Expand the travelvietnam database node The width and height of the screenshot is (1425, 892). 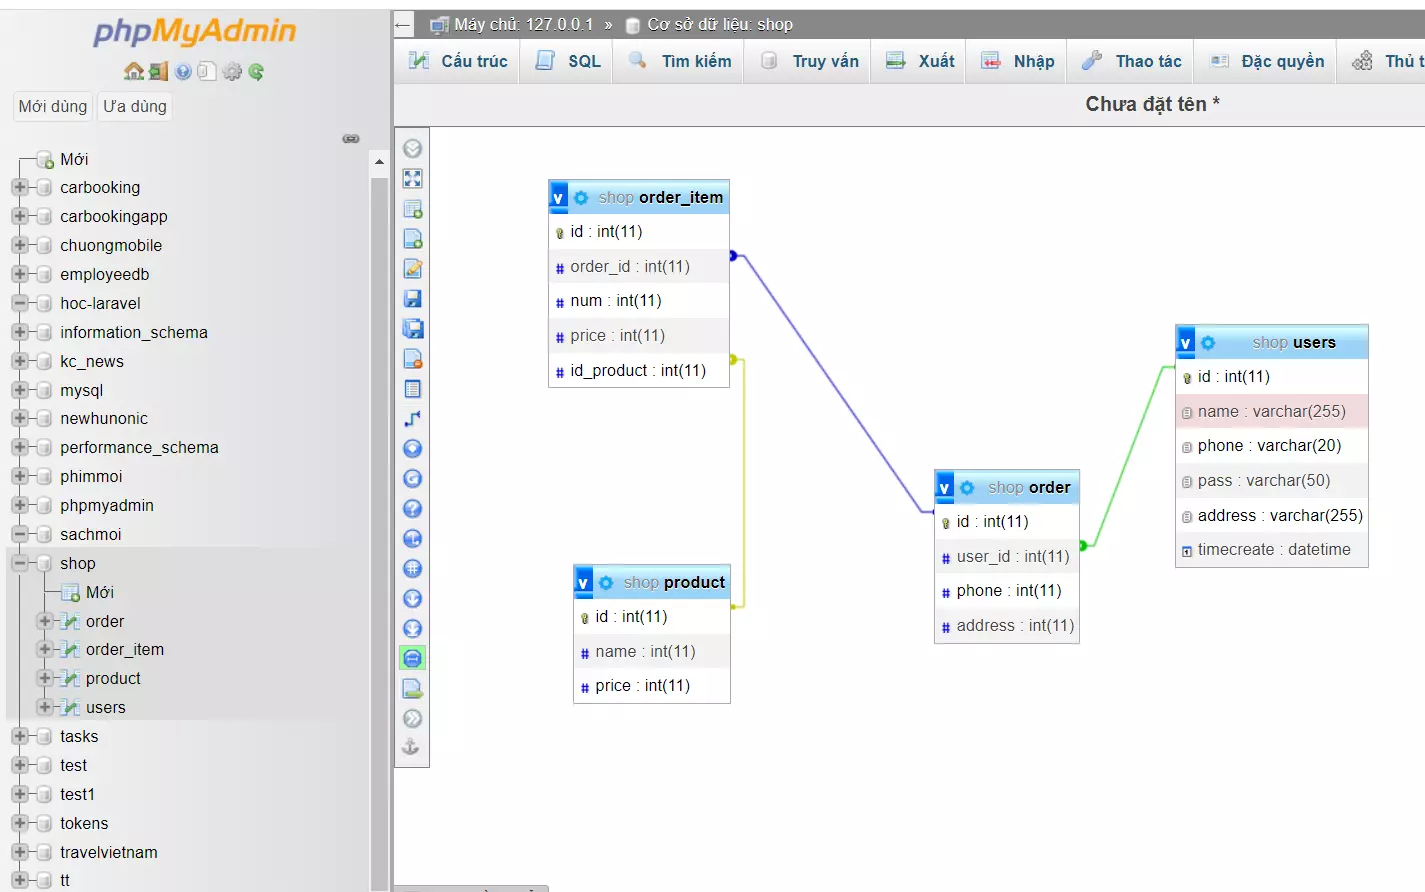point(19,852)
